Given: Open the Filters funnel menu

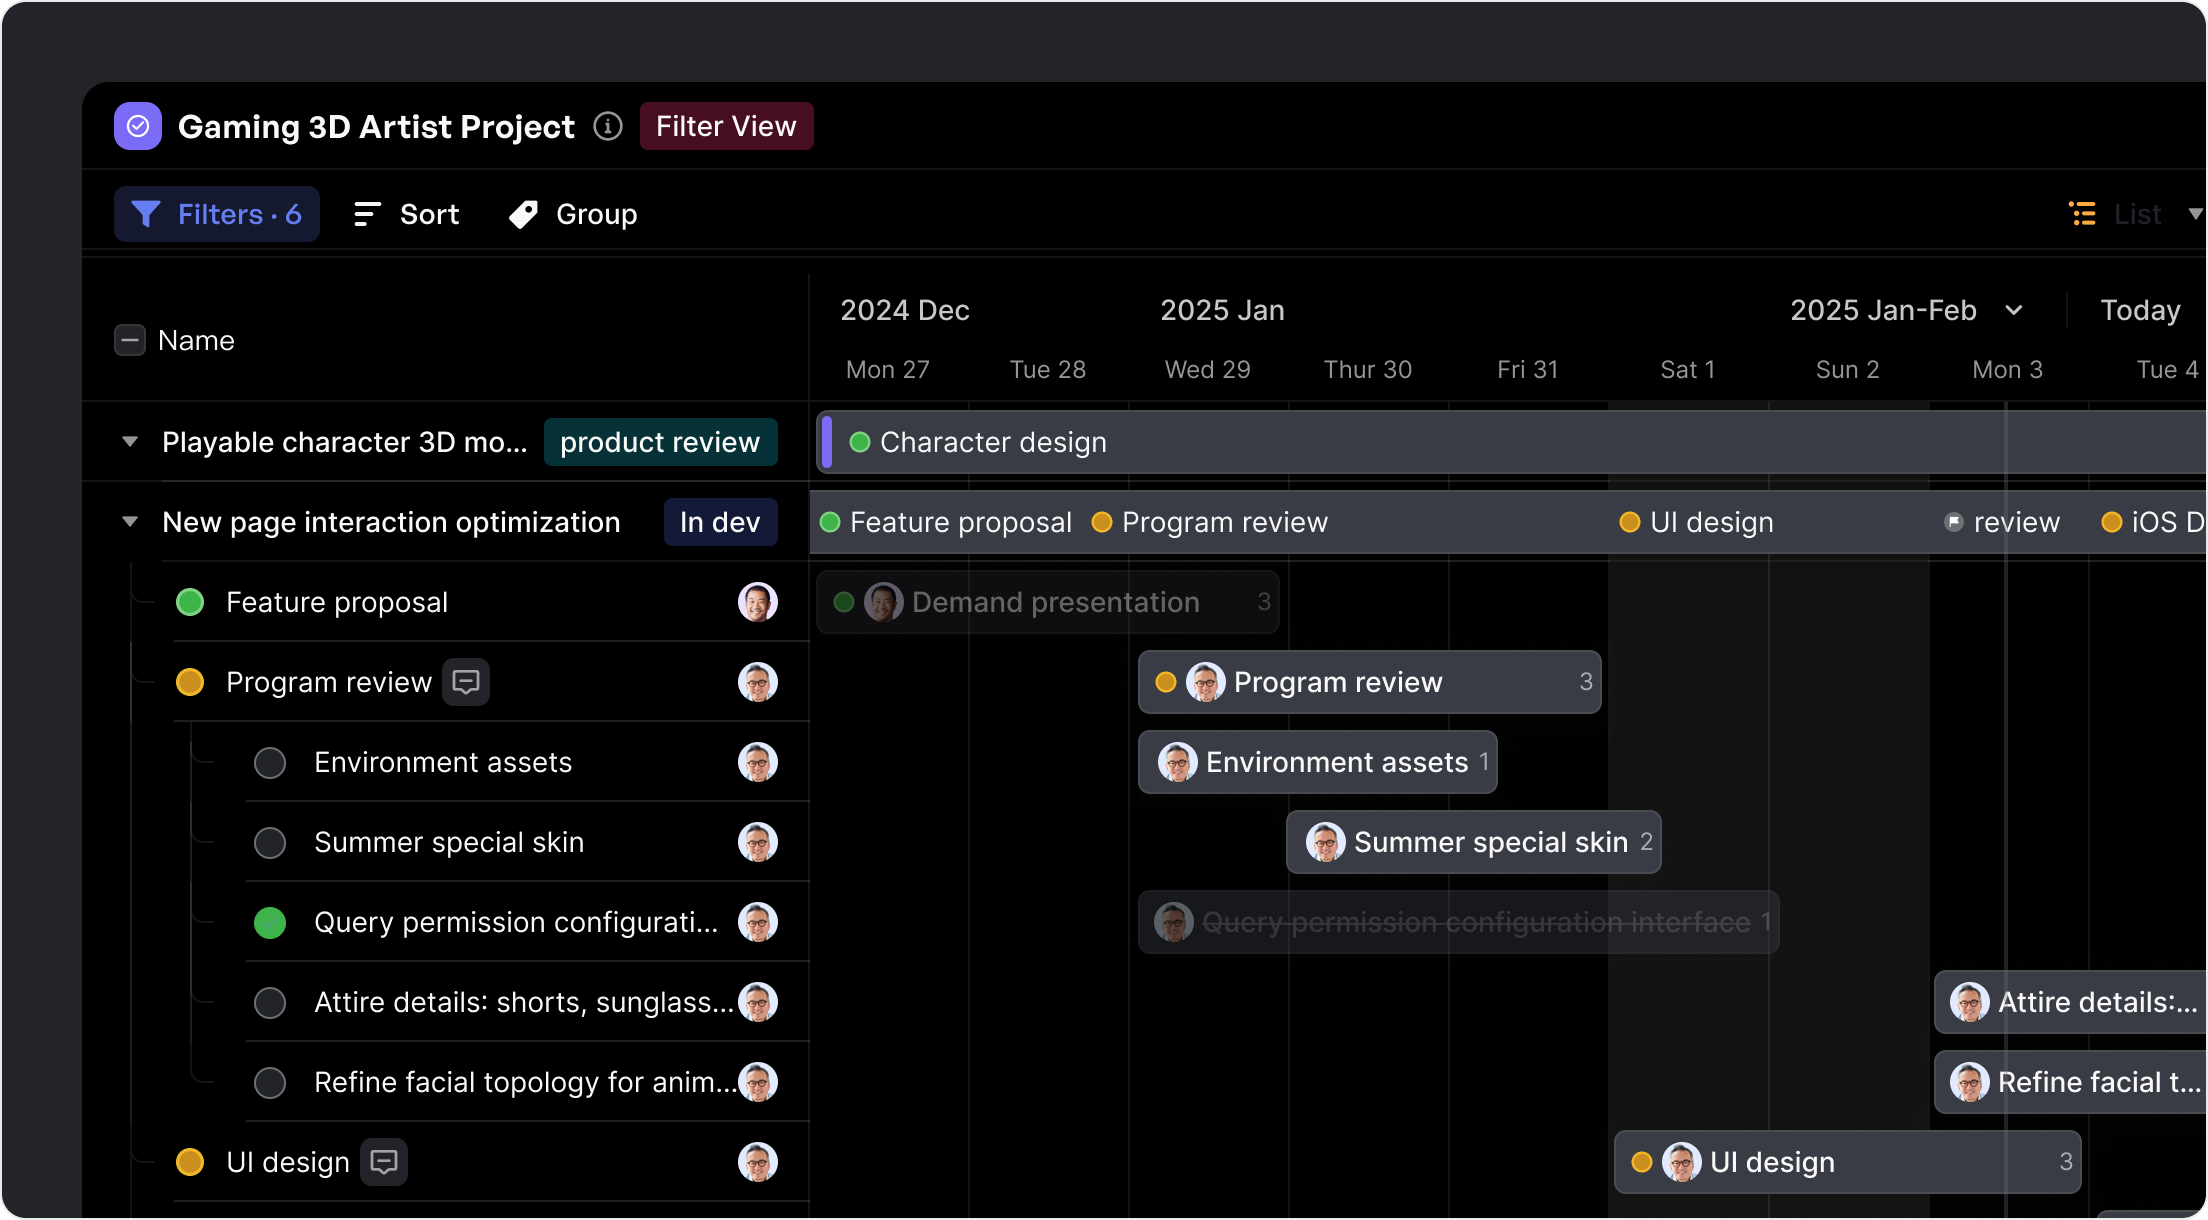Looking at the screenshot, I should [217, 214].
